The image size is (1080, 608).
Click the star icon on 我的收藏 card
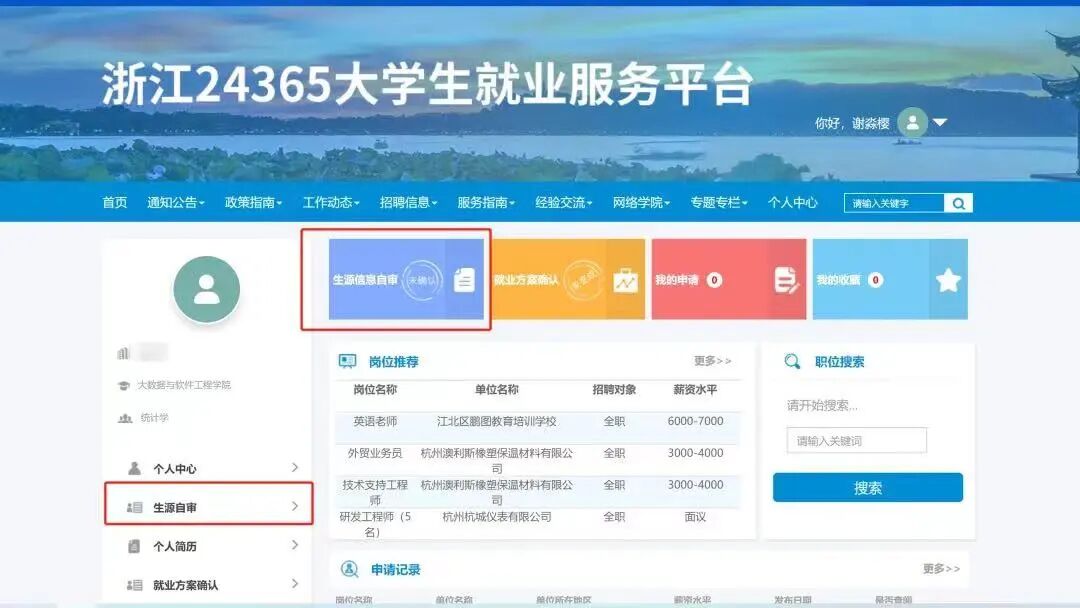(946, 281)
